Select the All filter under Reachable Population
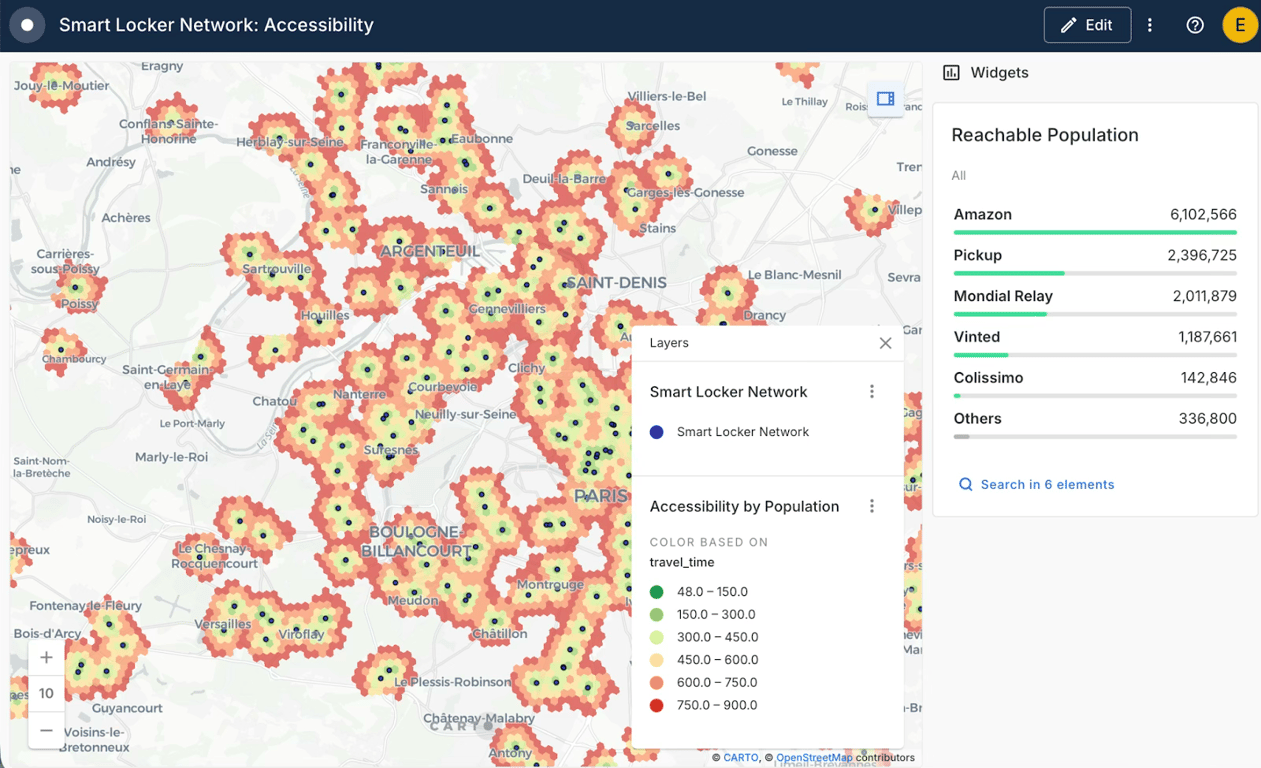Viewport: 1261px width, 768px height. [958, 175]
